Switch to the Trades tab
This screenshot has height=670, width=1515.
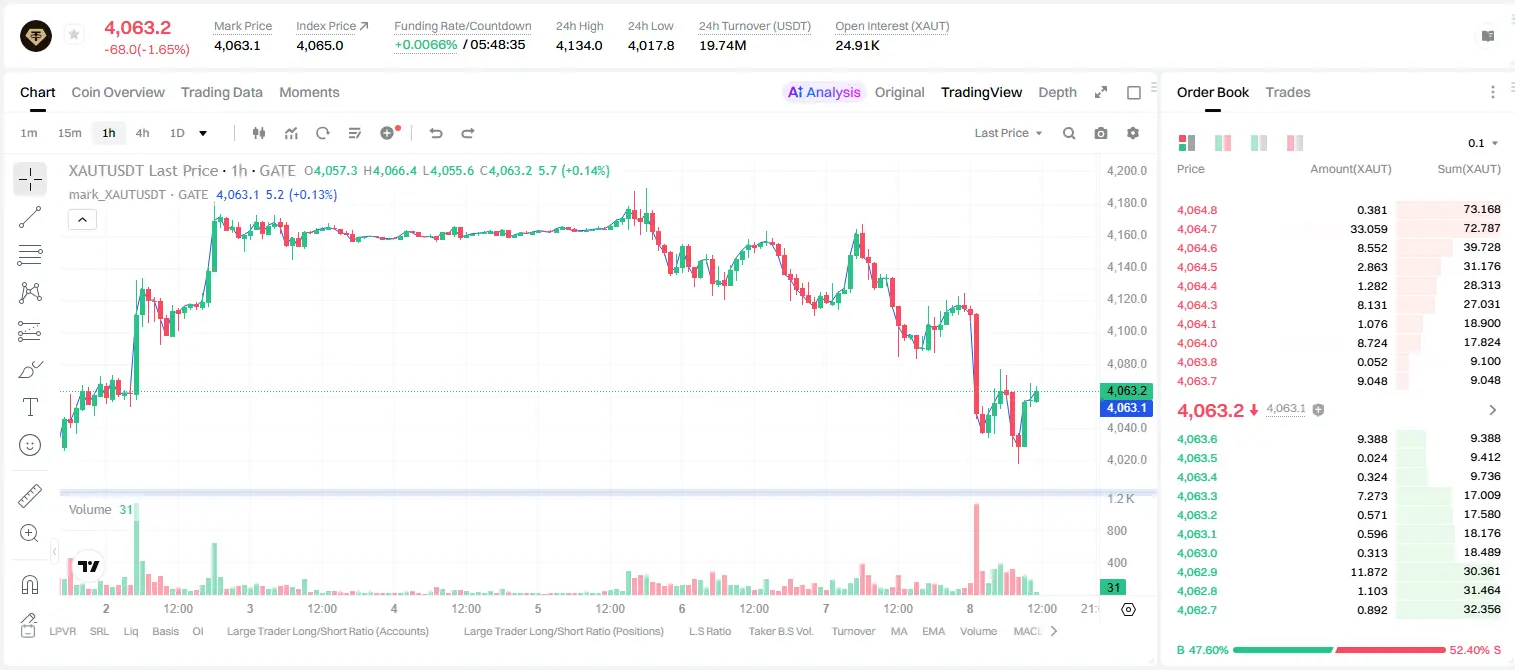[1287, 92]
